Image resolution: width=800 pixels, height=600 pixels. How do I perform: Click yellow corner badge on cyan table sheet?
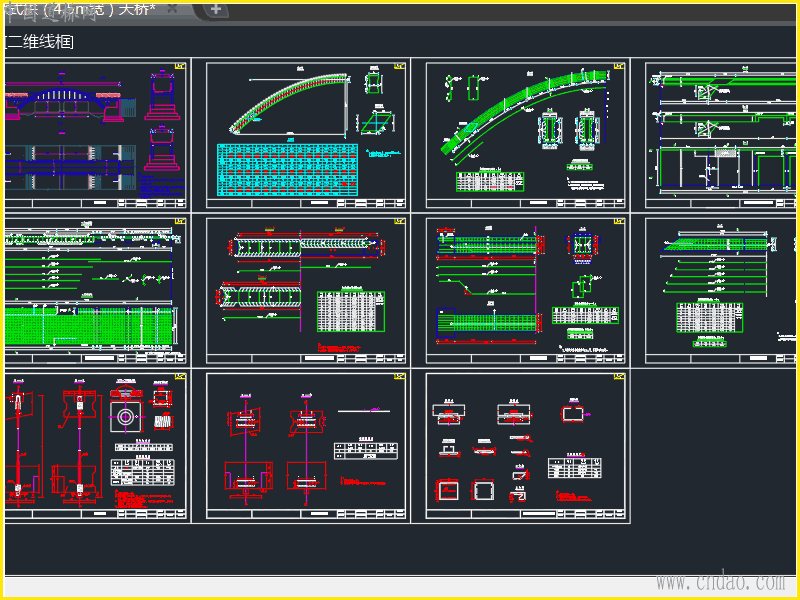(400, 67)
